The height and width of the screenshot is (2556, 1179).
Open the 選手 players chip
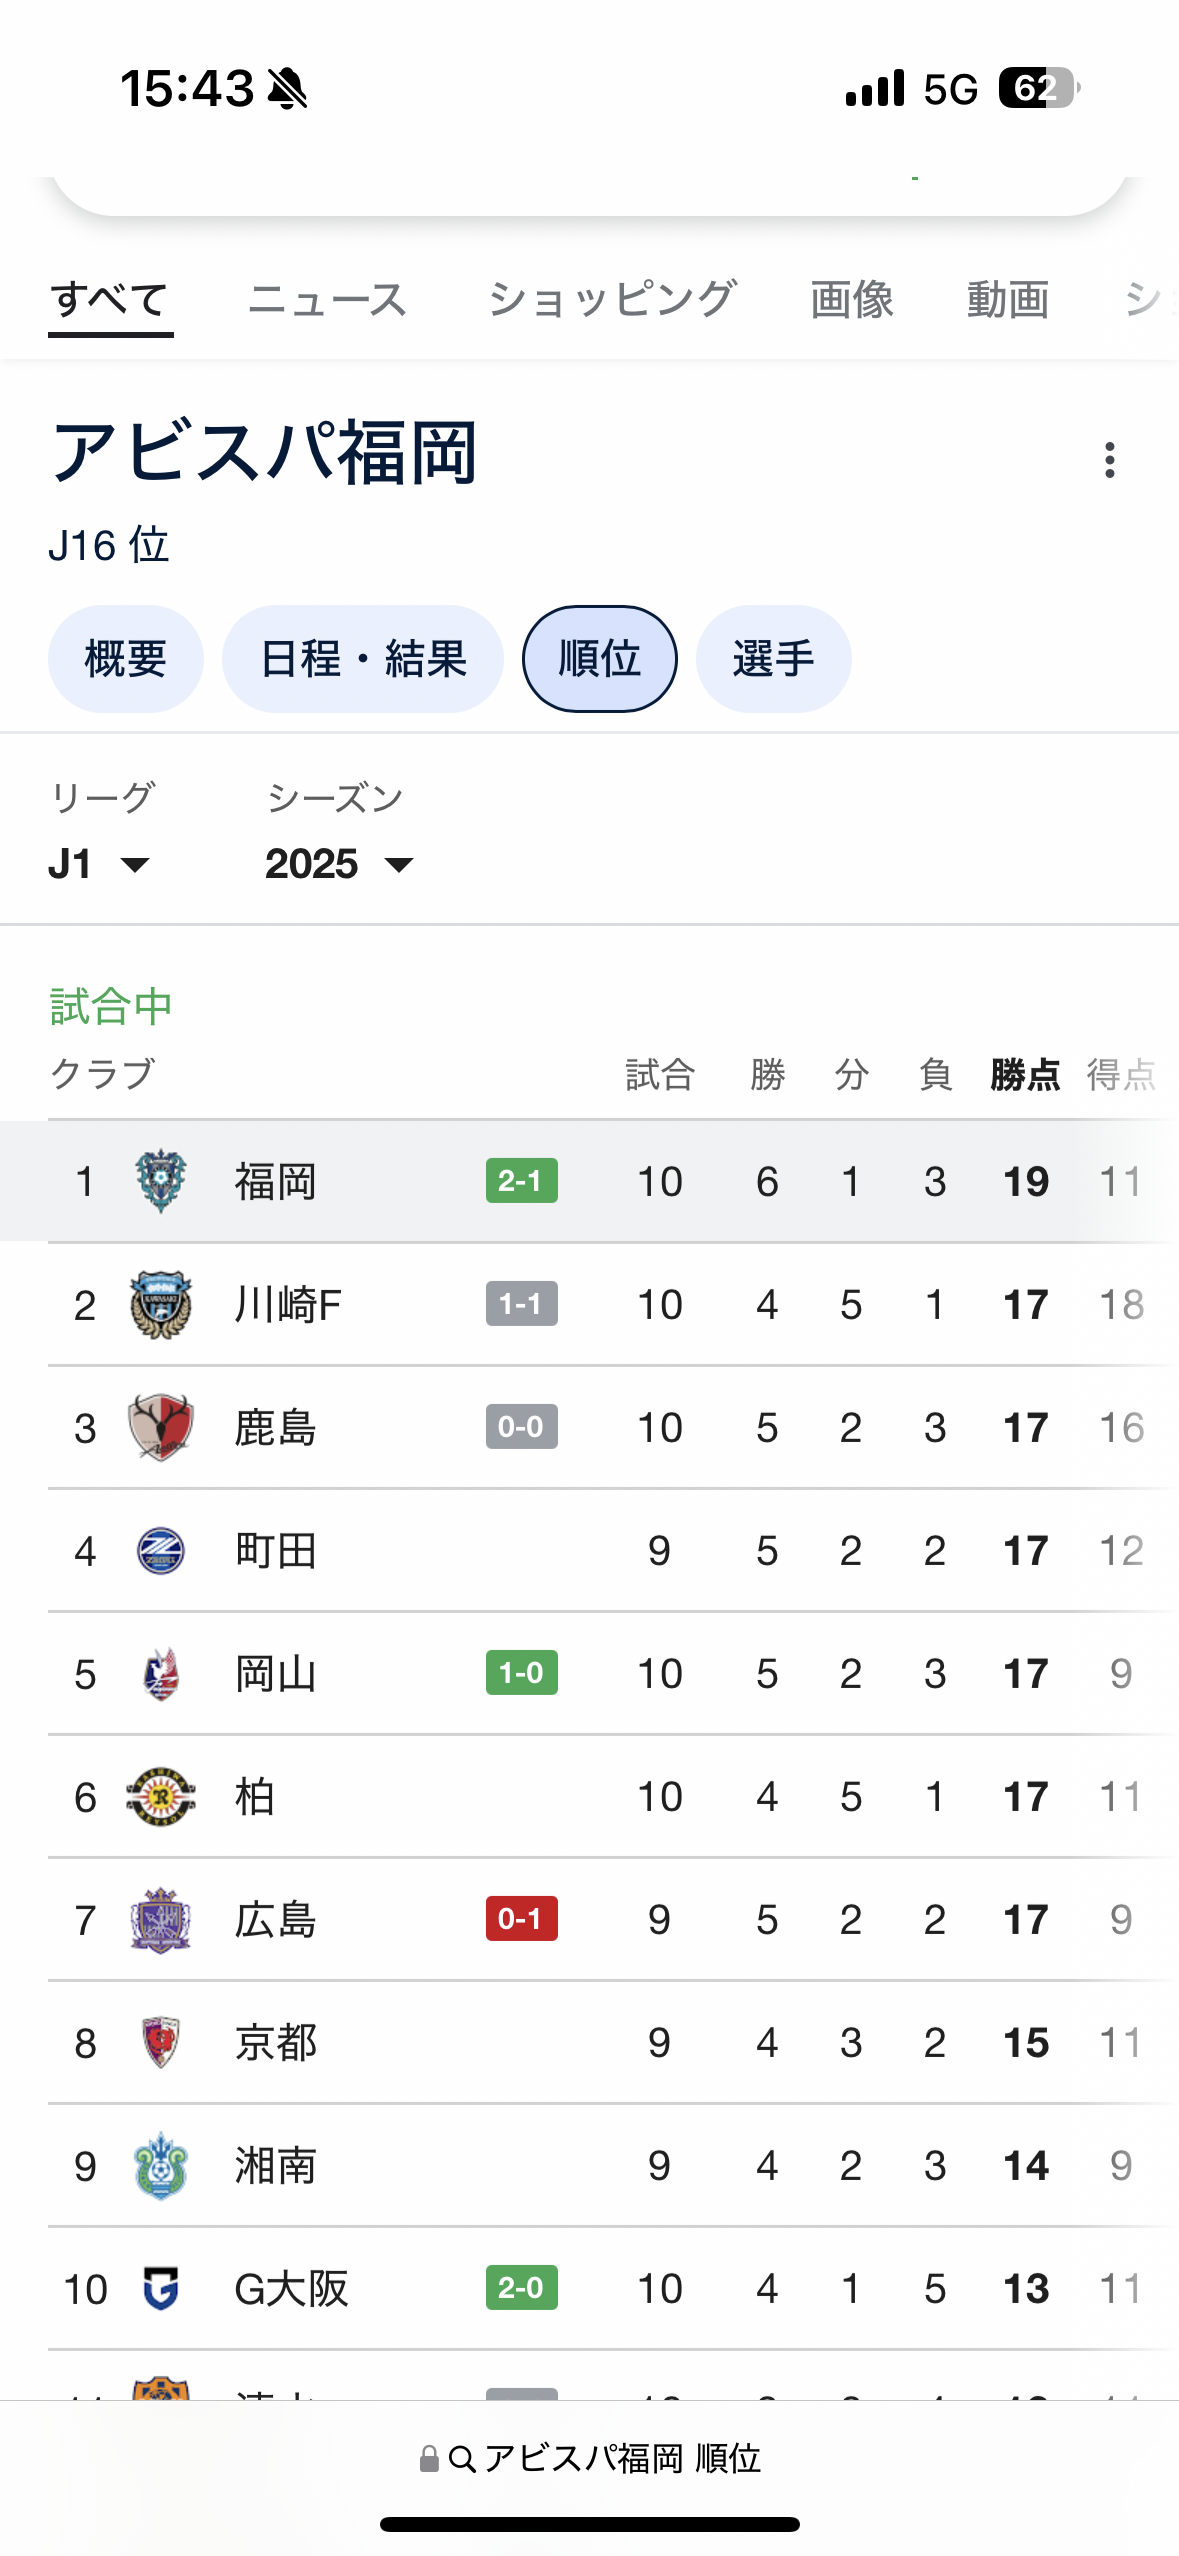tap(773, 659)
